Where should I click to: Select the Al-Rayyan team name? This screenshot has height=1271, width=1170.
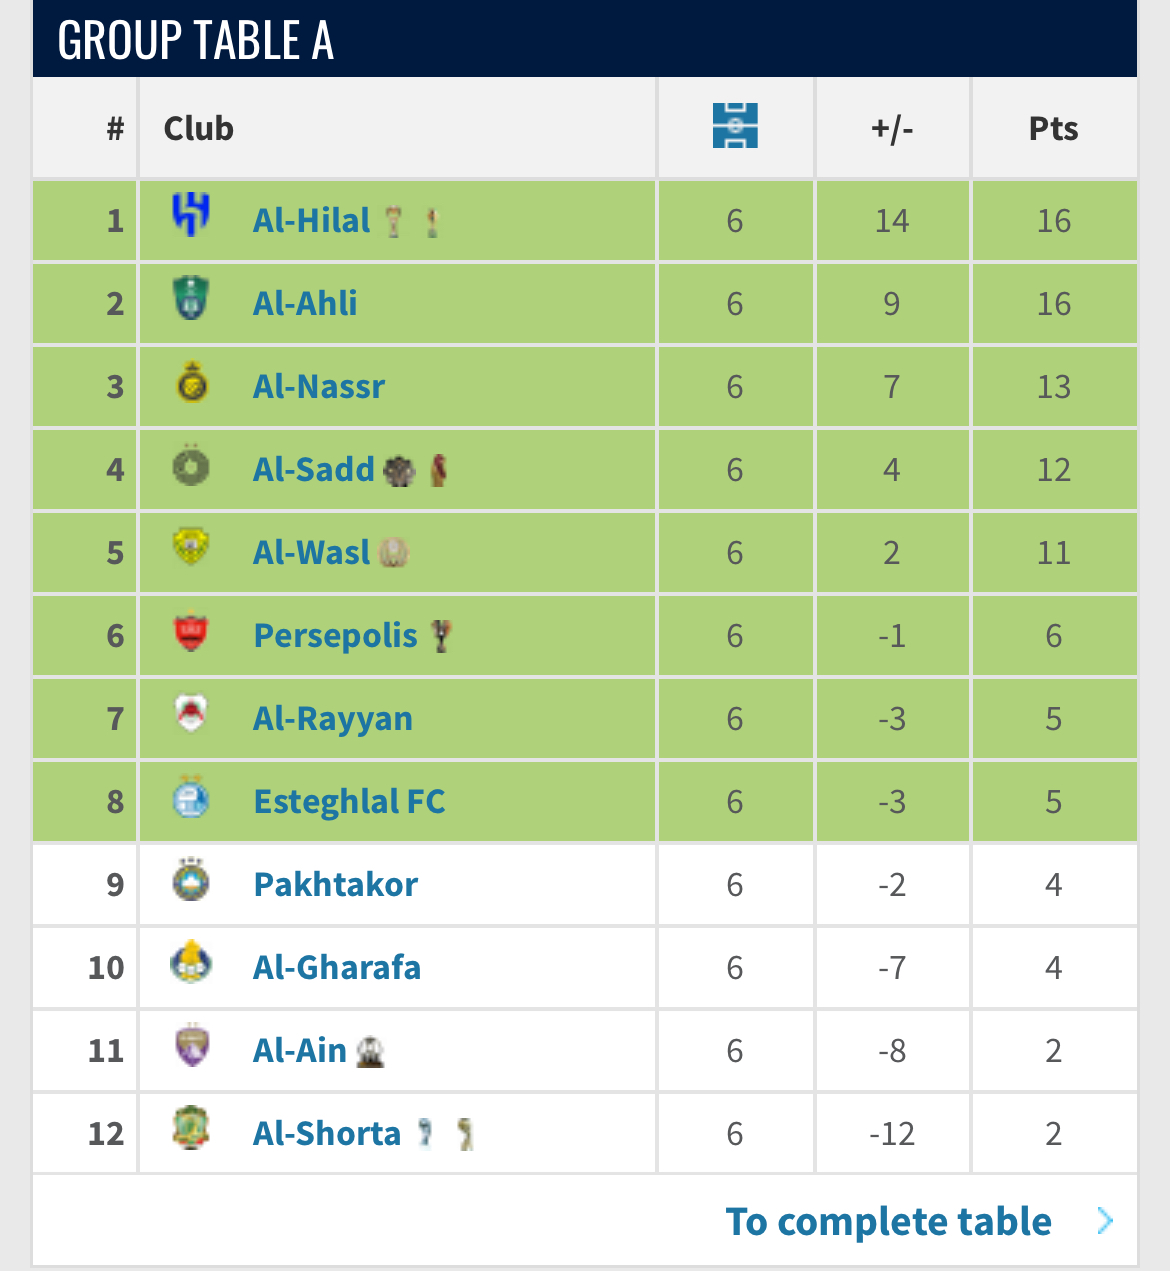(x=332, y=719)
